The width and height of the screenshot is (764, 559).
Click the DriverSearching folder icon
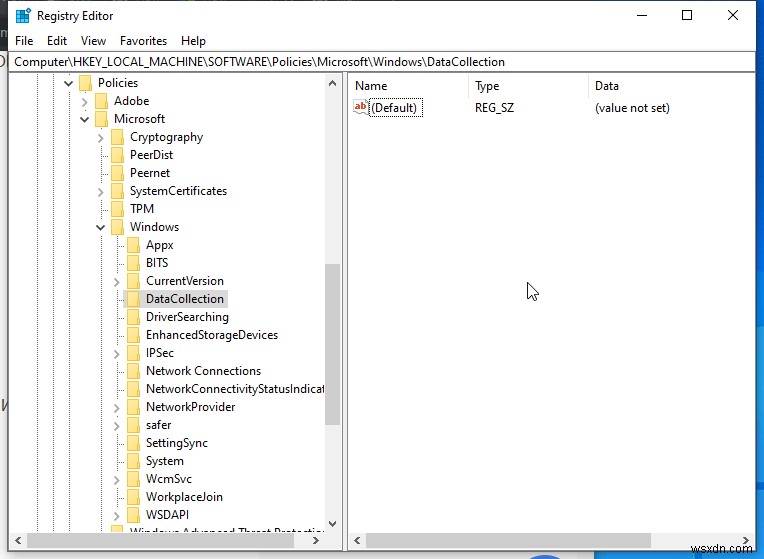[x=134, y=317]
